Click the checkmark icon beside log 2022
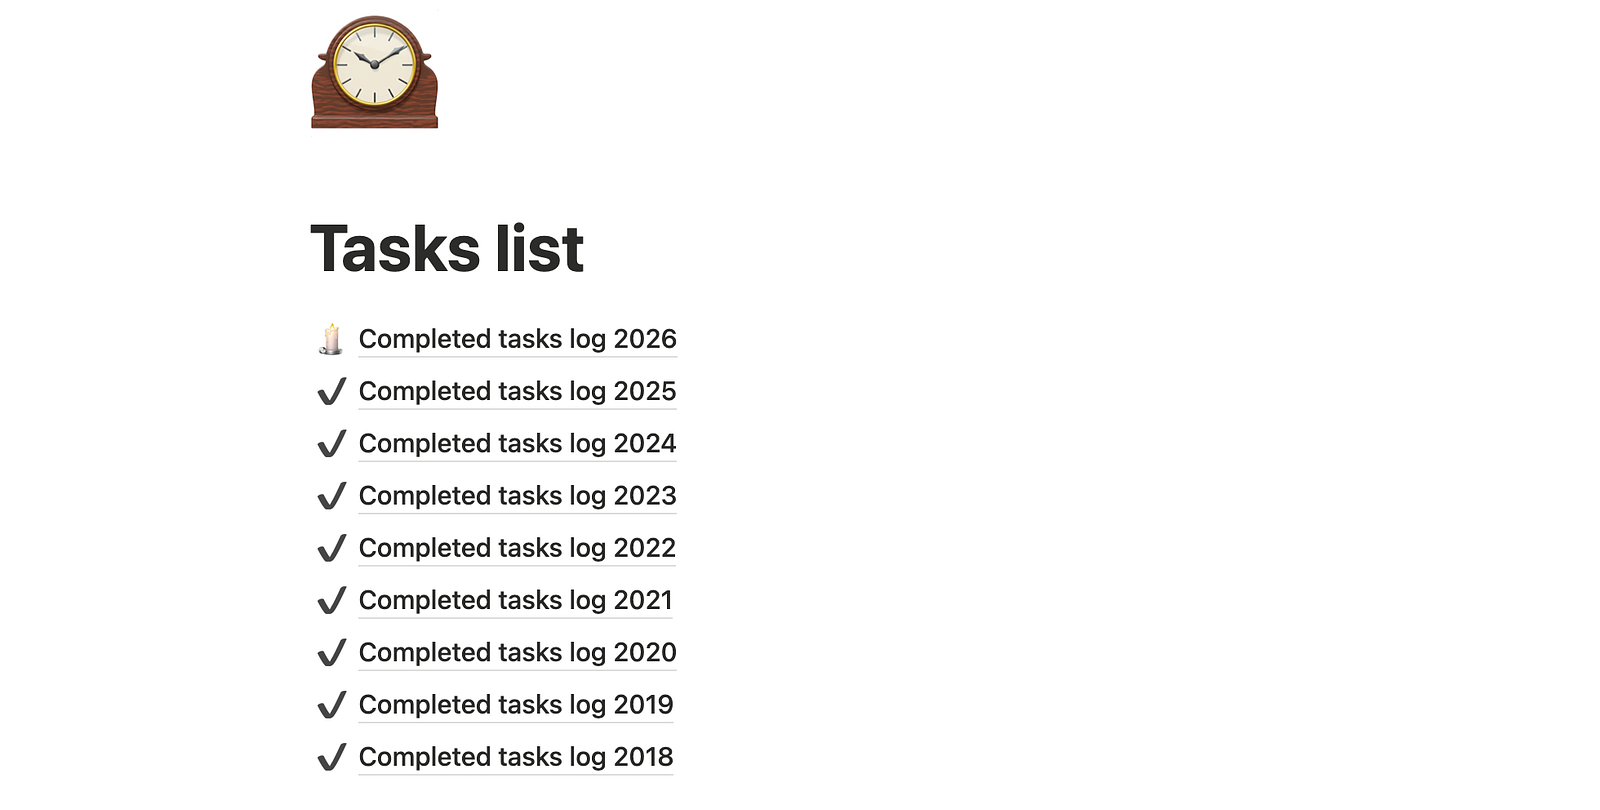1600x810 pixels. click(x=331, y=549)
